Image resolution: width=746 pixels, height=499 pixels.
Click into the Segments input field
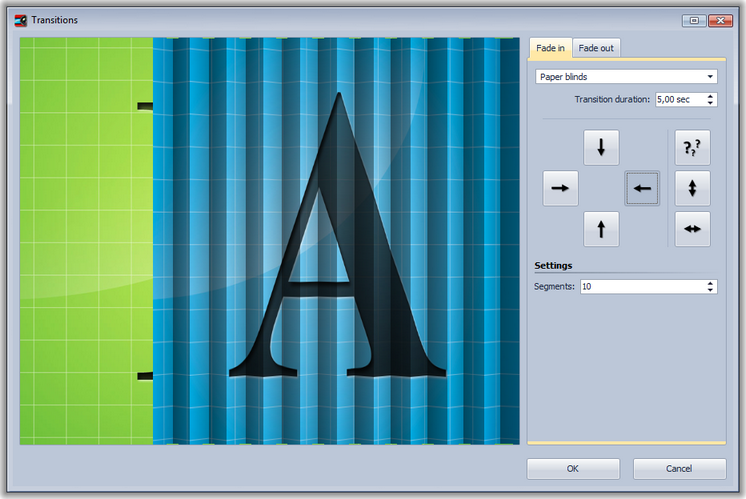pos(640,287)
